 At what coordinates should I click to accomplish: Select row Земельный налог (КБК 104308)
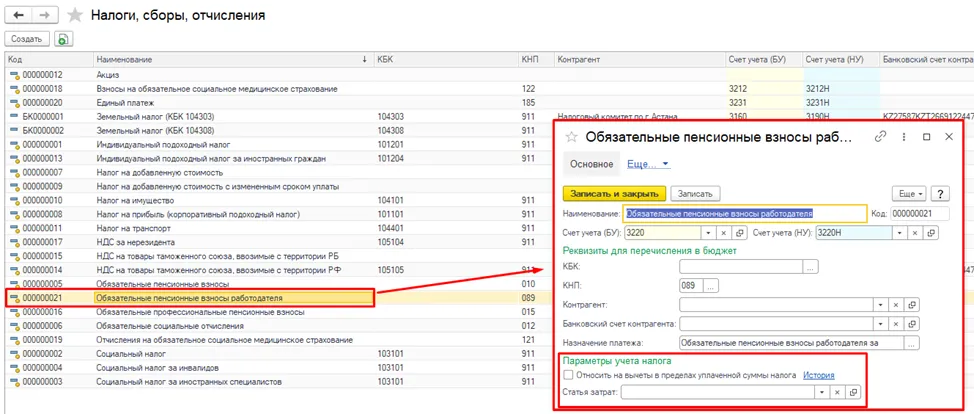280,131
